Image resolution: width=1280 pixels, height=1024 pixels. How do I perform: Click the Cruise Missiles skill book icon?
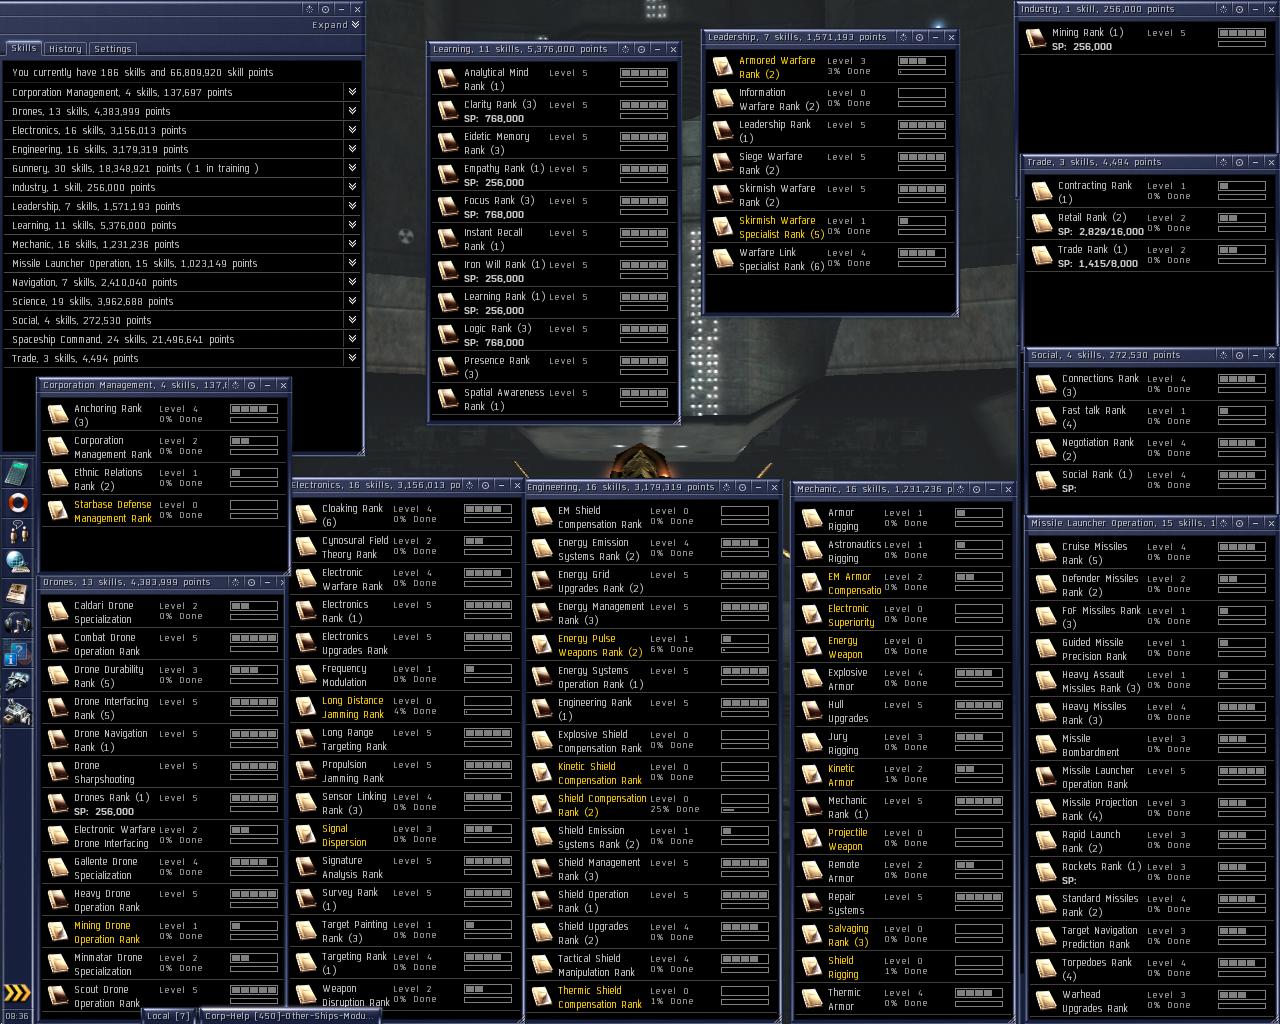[x=1045, y=553]
